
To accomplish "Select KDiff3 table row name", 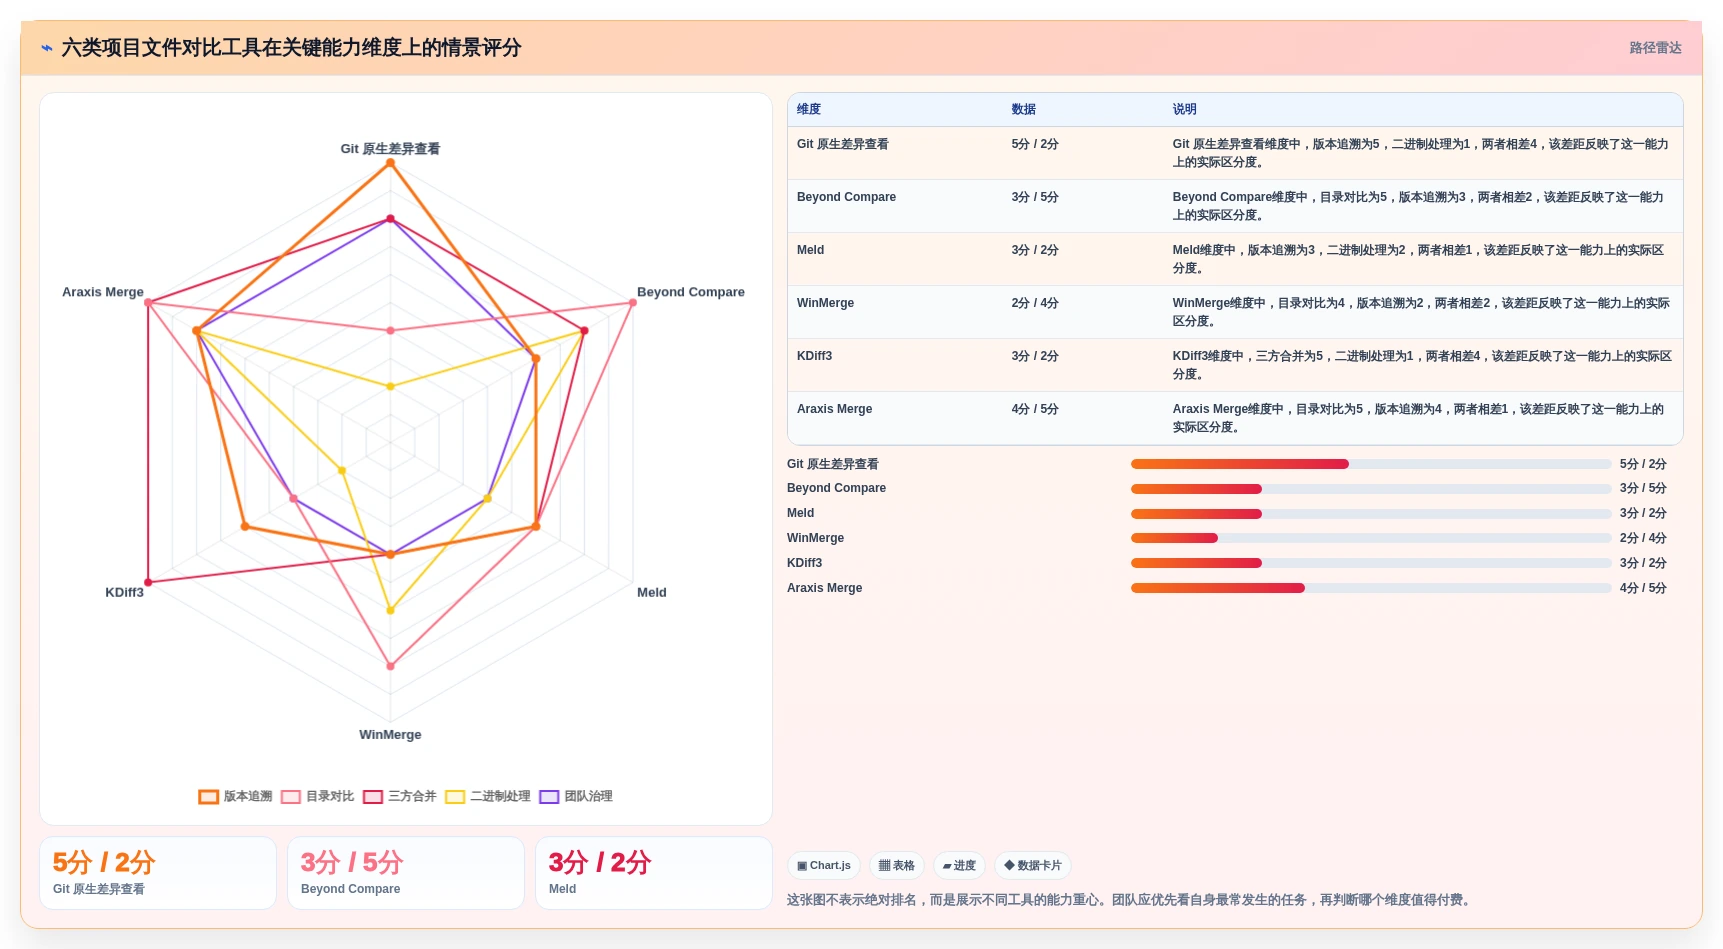I will point(814,356).
